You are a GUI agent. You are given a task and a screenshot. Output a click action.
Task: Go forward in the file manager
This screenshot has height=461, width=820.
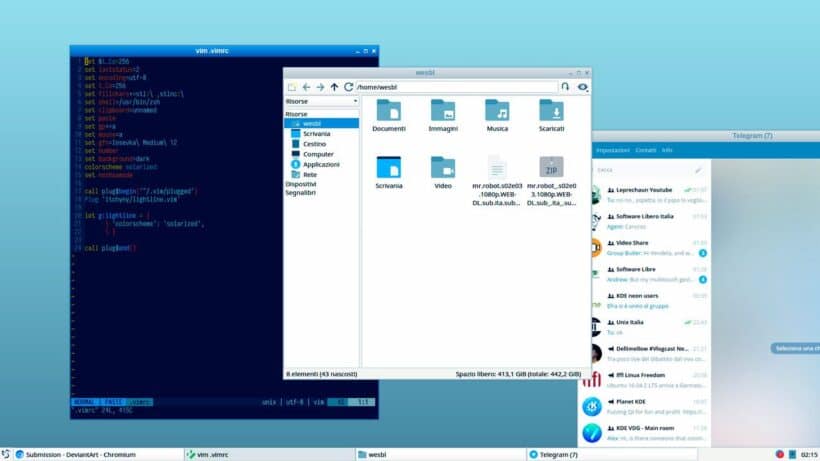[320, 87]
